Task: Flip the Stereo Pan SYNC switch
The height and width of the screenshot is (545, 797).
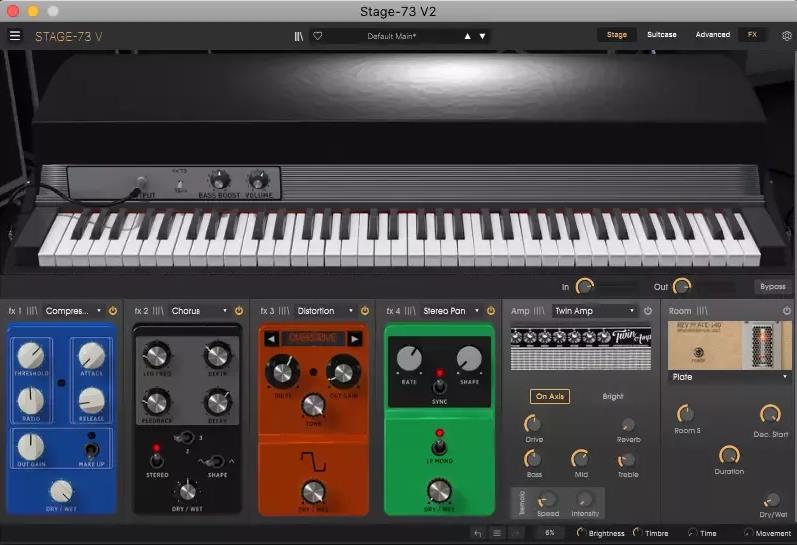Action: click(x=440, y=386)
